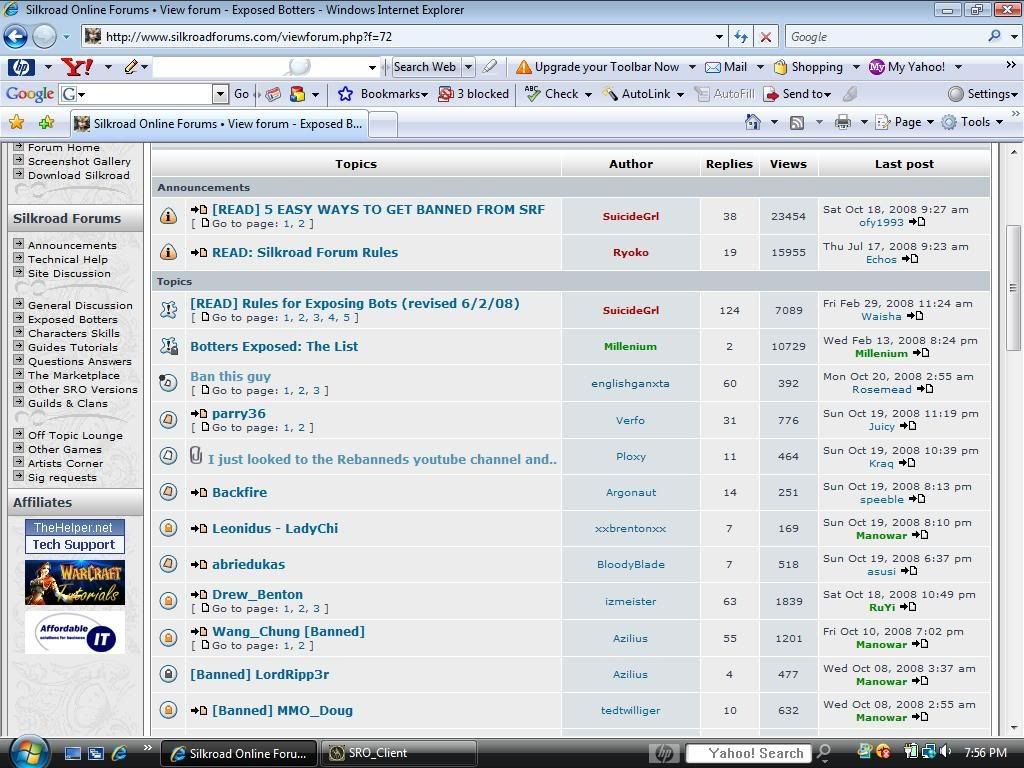Screen dimensions: 1024x768
Task: Click the Affordable IT affiliate banner
Action: (74, 632)
